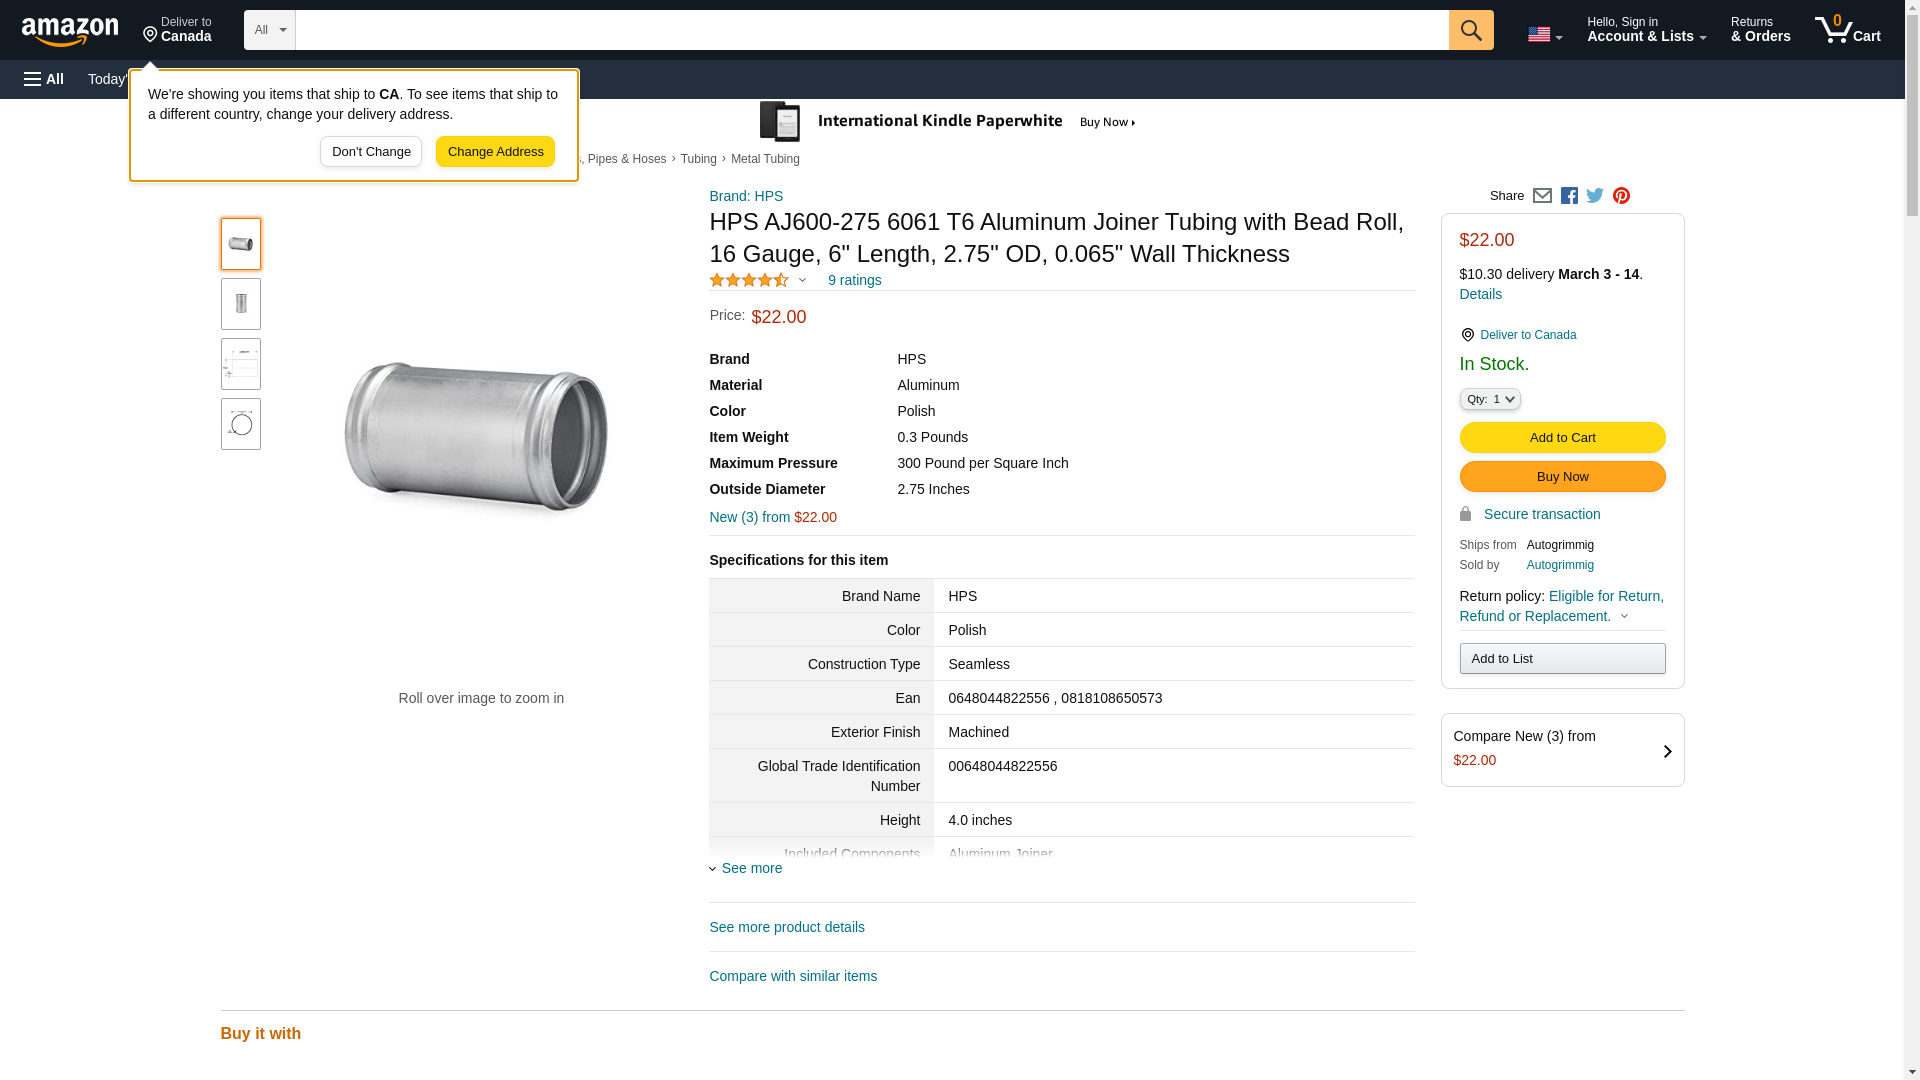Expand the star ratings popover arrow

point(802,280)
